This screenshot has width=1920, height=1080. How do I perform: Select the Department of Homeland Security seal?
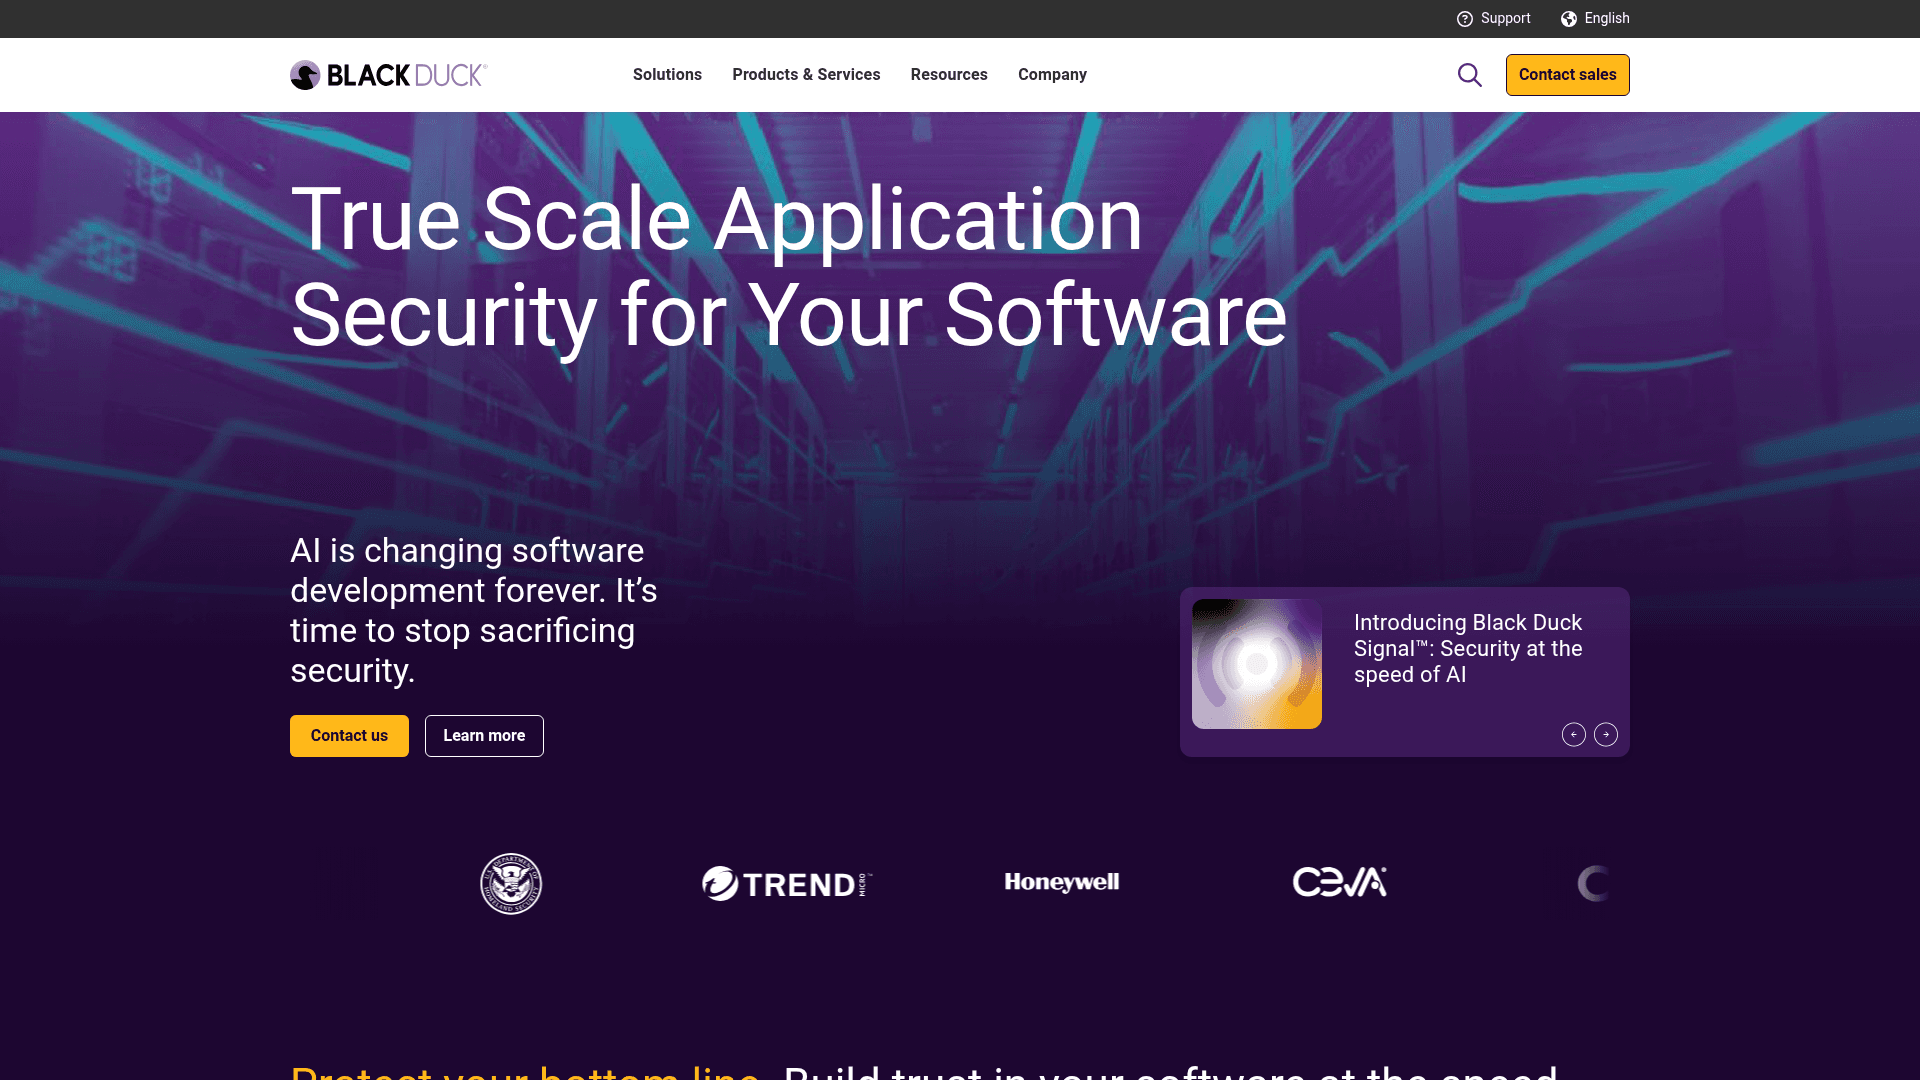[510, 883]
